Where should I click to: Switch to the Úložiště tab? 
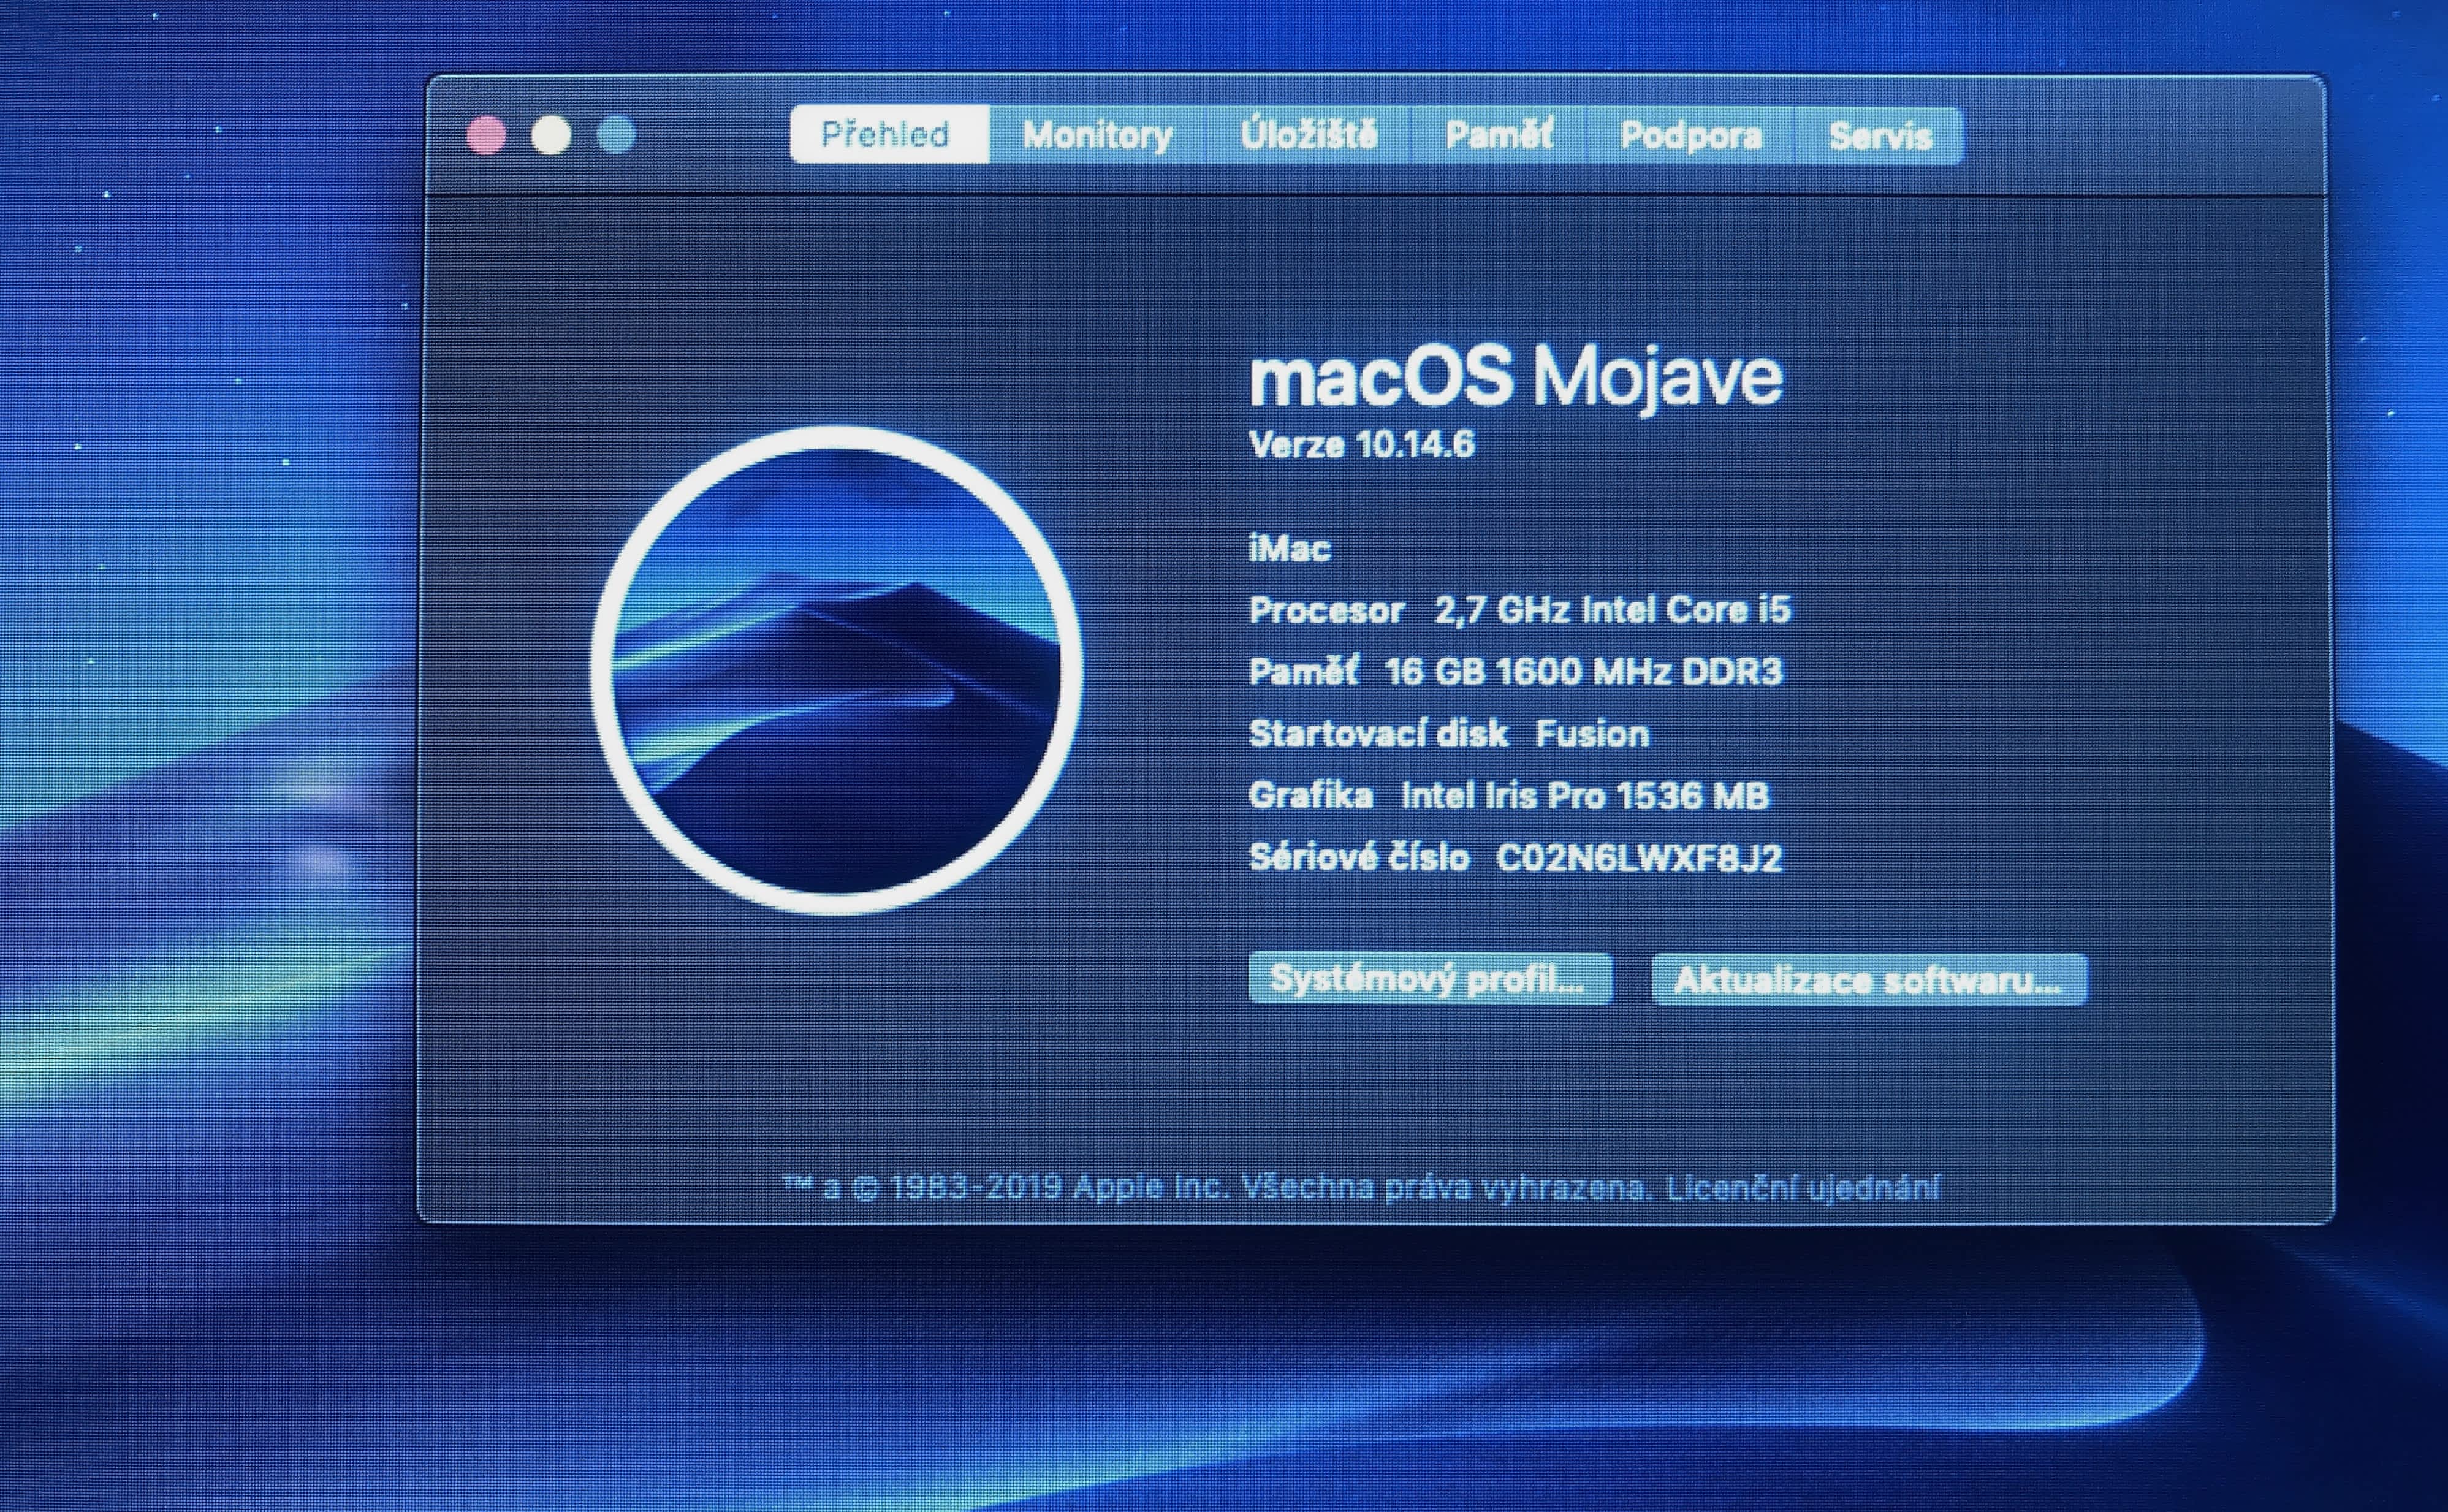click(1308, 134)
